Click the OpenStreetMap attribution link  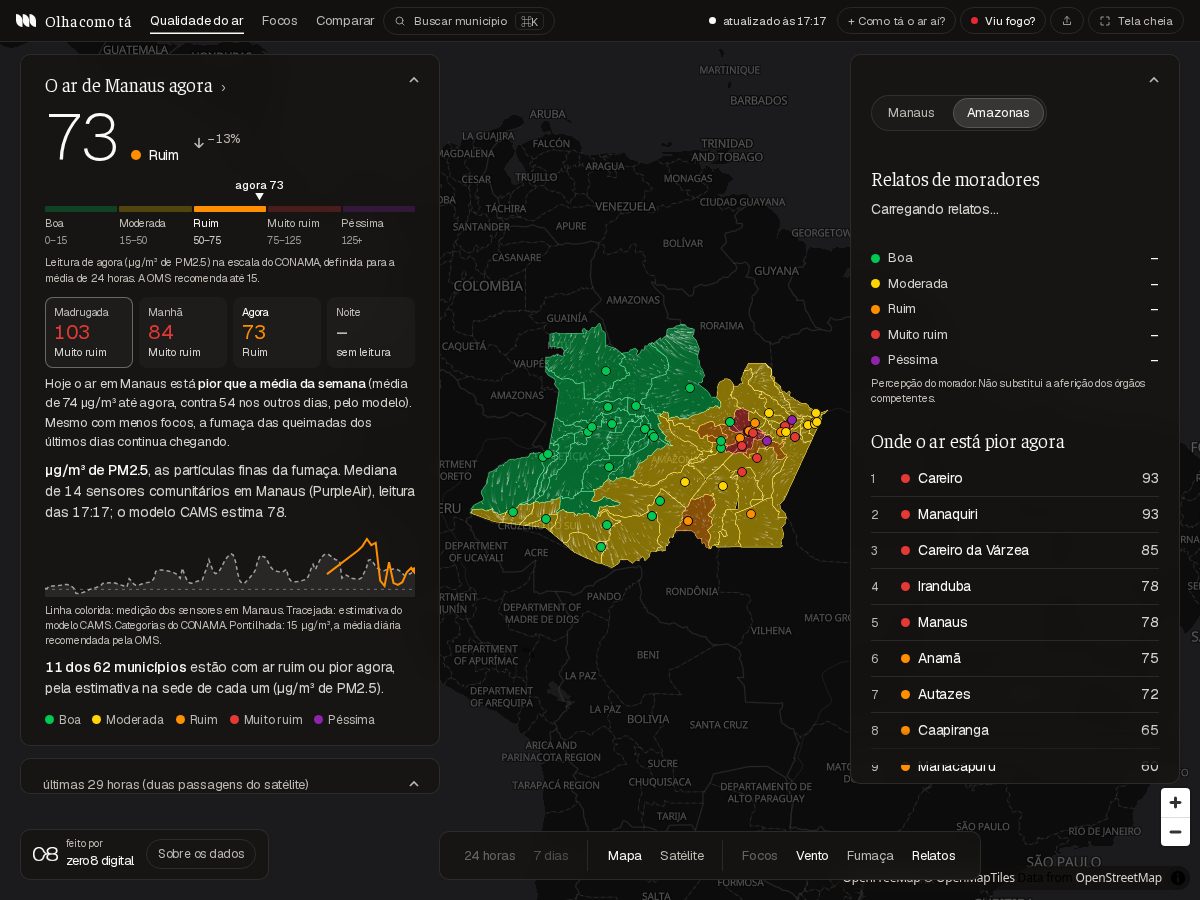coord(1118,878)
